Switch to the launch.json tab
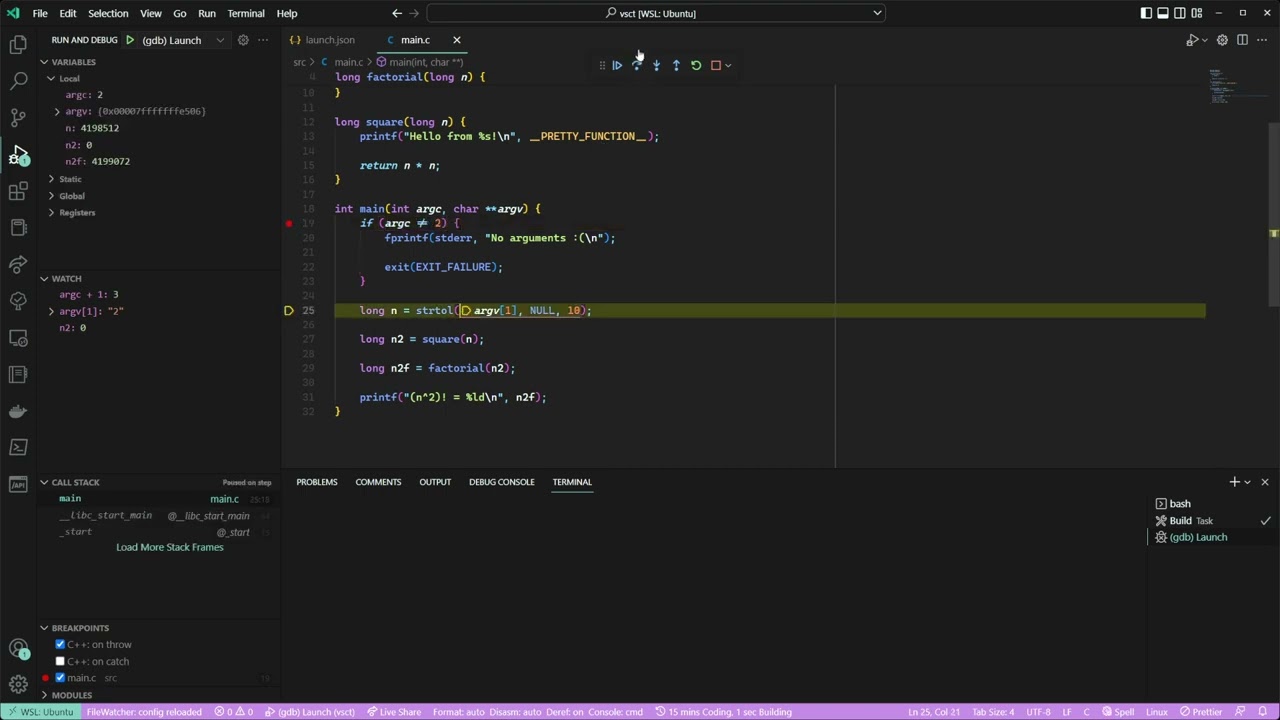Viewport: 1280px width, 720px height. click(x=330, y=40)
